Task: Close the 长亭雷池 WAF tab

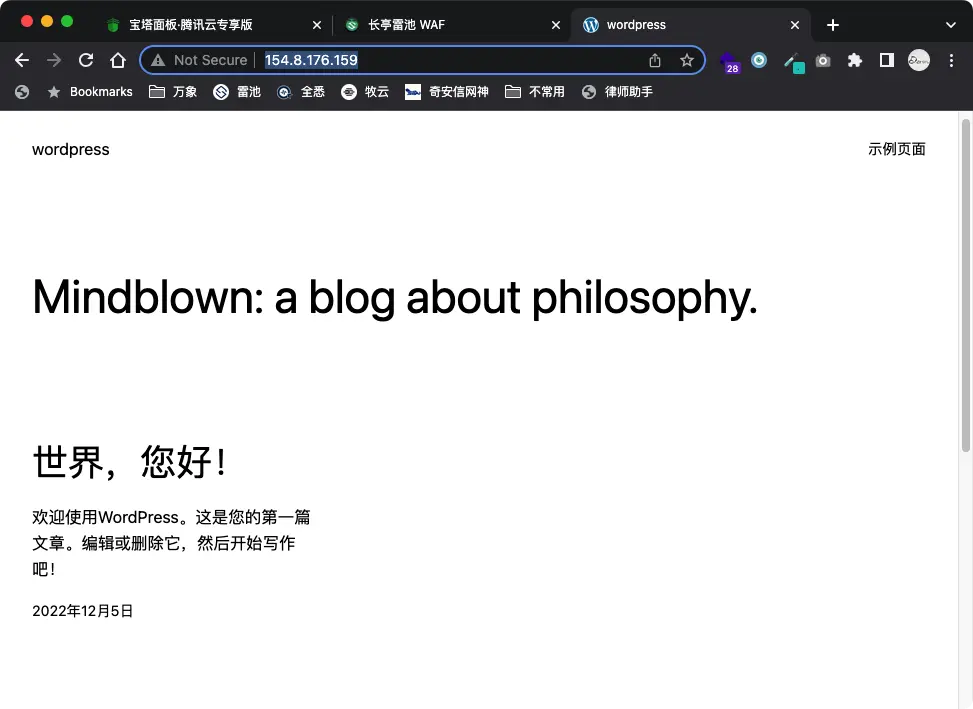Action: [x=555, y=25]
